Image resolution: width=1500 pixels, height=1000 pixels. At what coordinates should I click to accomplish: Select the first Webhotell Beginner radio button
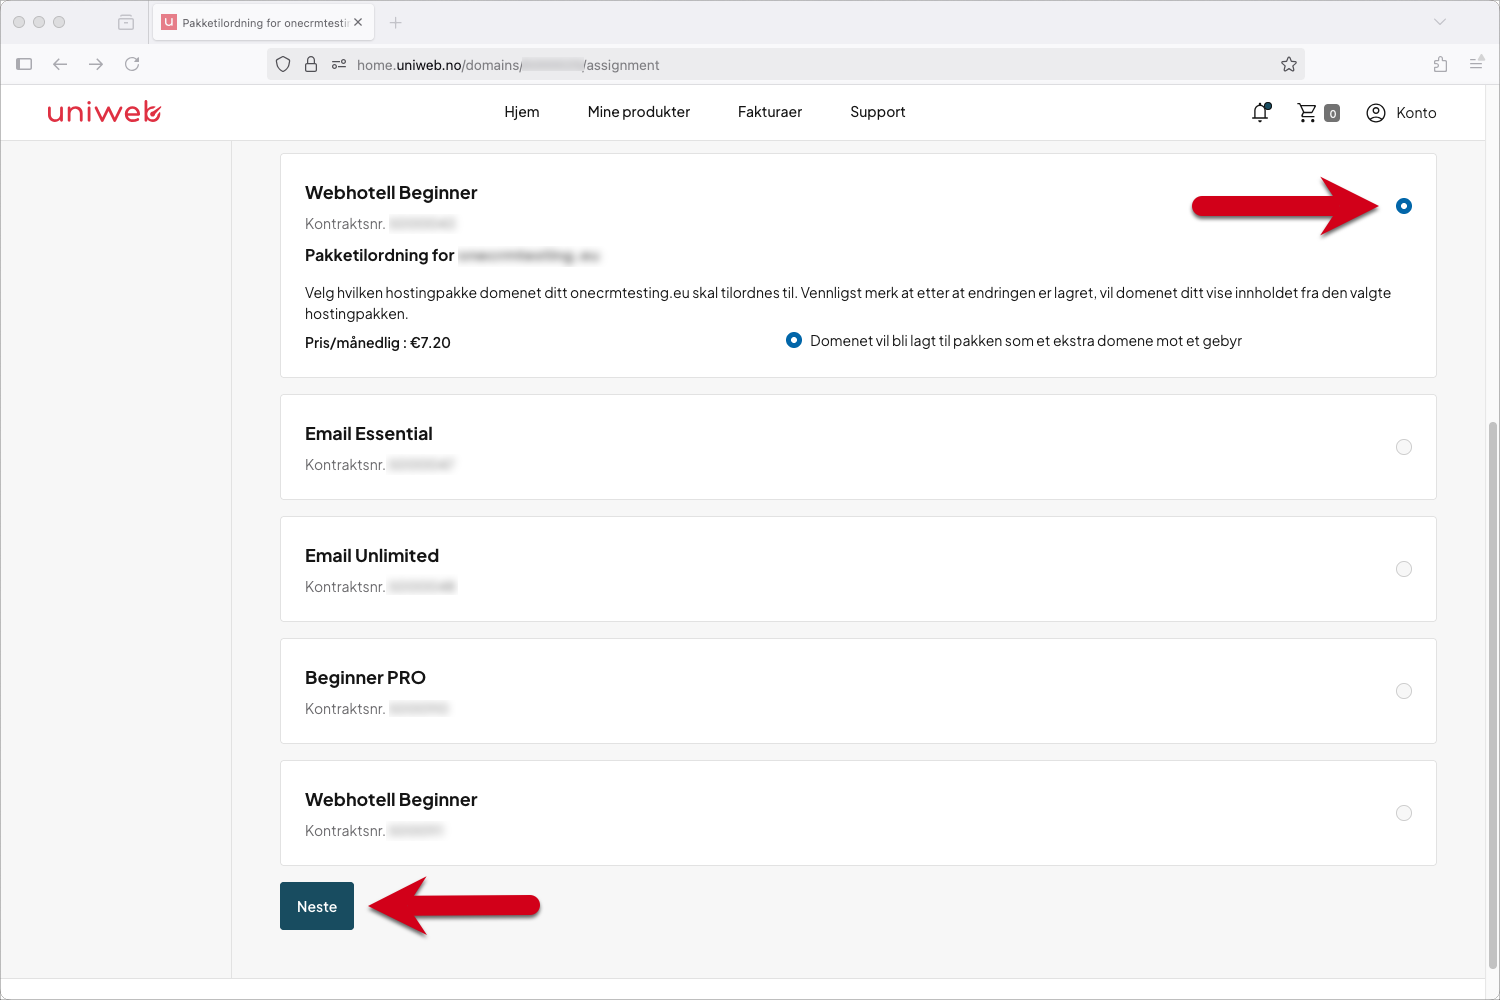click(x=1404, y=206)
